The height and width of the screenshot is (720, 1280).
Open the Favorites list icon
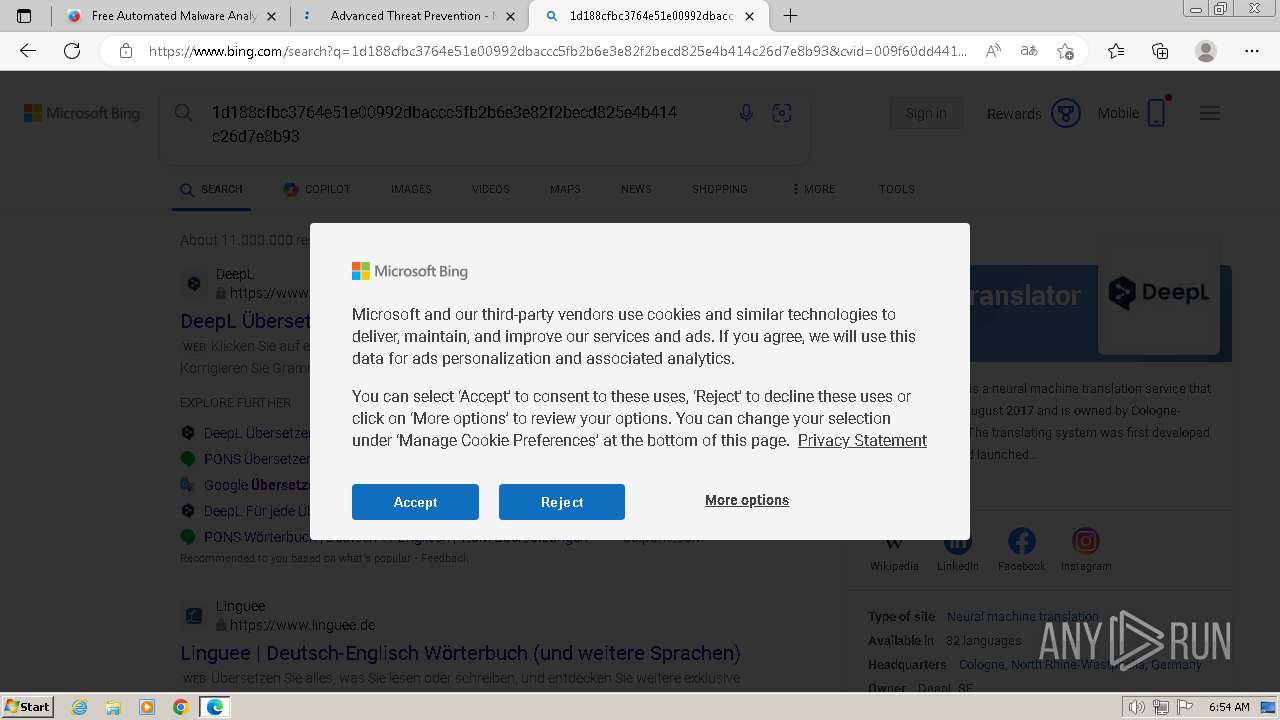pyautogui.click(x=1116, y=51)
